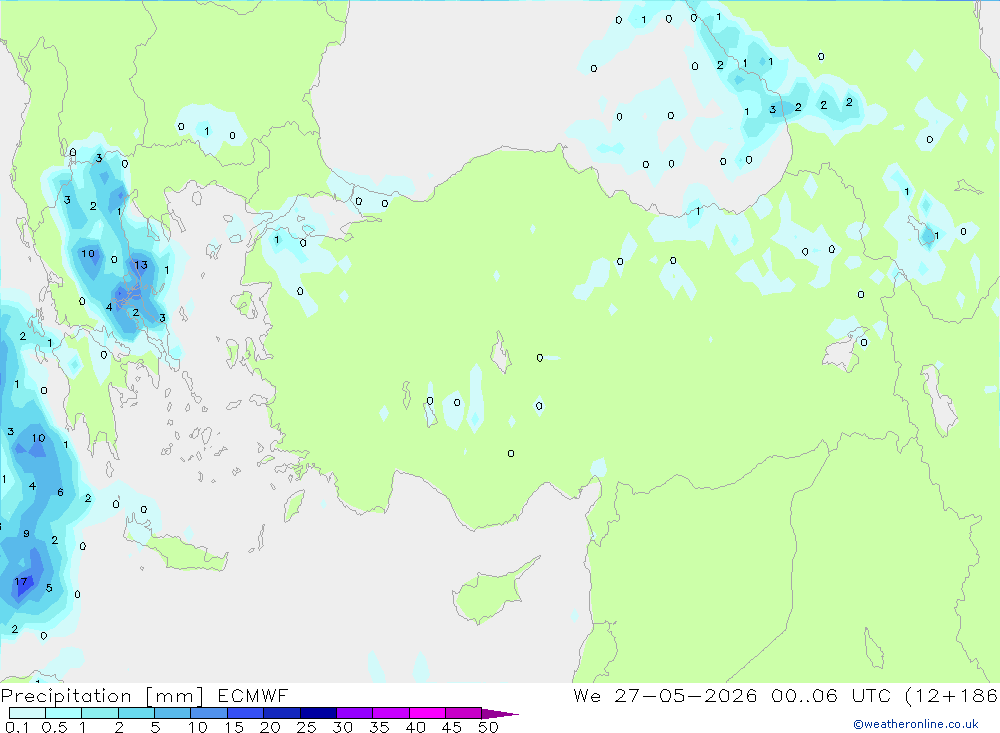
Task: Choose the 25–30 mm legend swatch
Action: (x=318, y=713)
